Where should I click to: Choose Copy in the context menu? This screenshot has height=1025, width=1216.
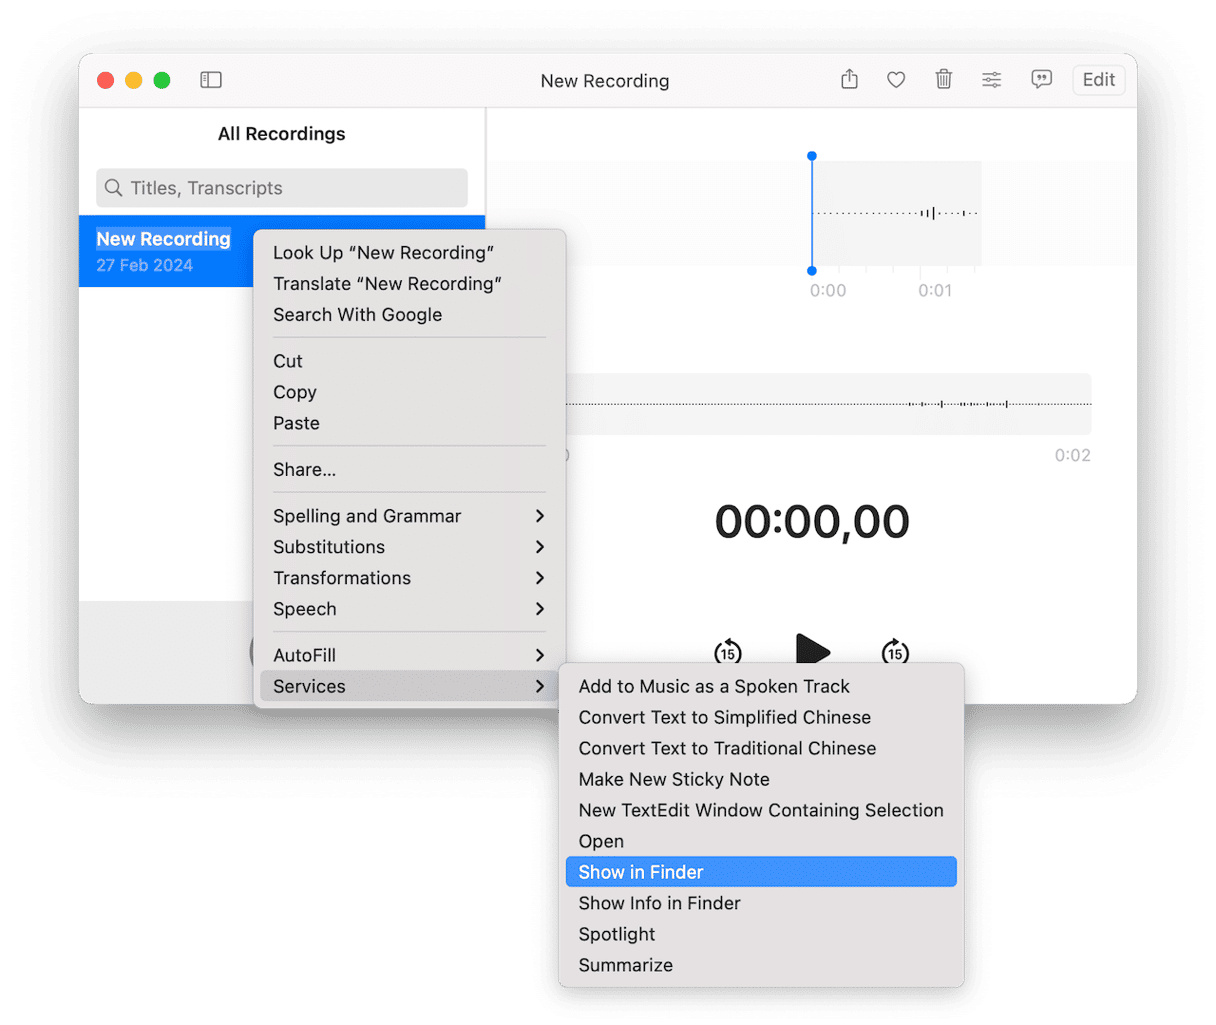coord(295,392)
